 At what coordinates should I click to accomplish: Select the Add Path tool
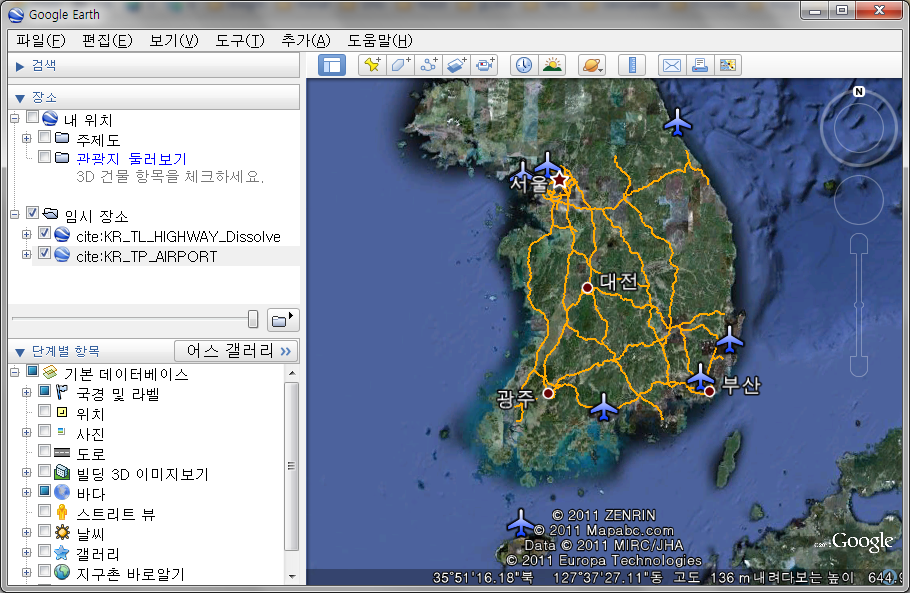point(427,64)
